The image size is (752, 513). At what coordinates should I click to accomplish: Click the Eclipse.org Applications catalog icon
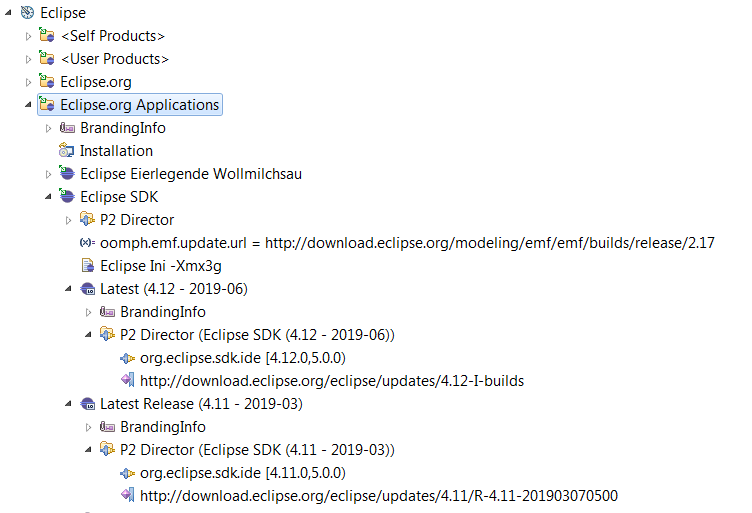pos(47,104)
